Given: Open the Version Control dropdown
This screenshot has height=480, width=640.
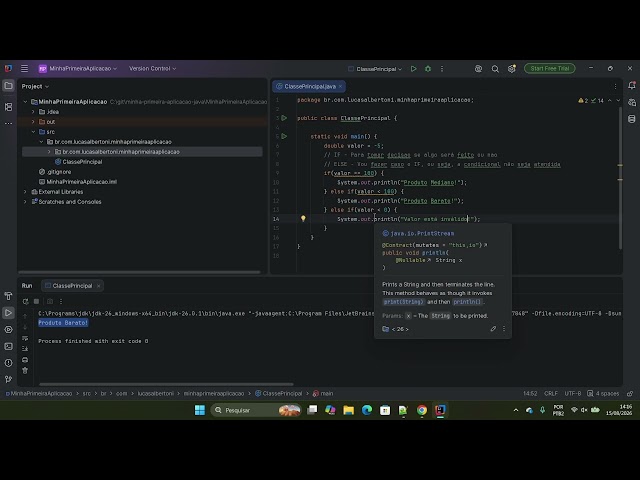Looking at the screenshot, I should coord(152,69).
